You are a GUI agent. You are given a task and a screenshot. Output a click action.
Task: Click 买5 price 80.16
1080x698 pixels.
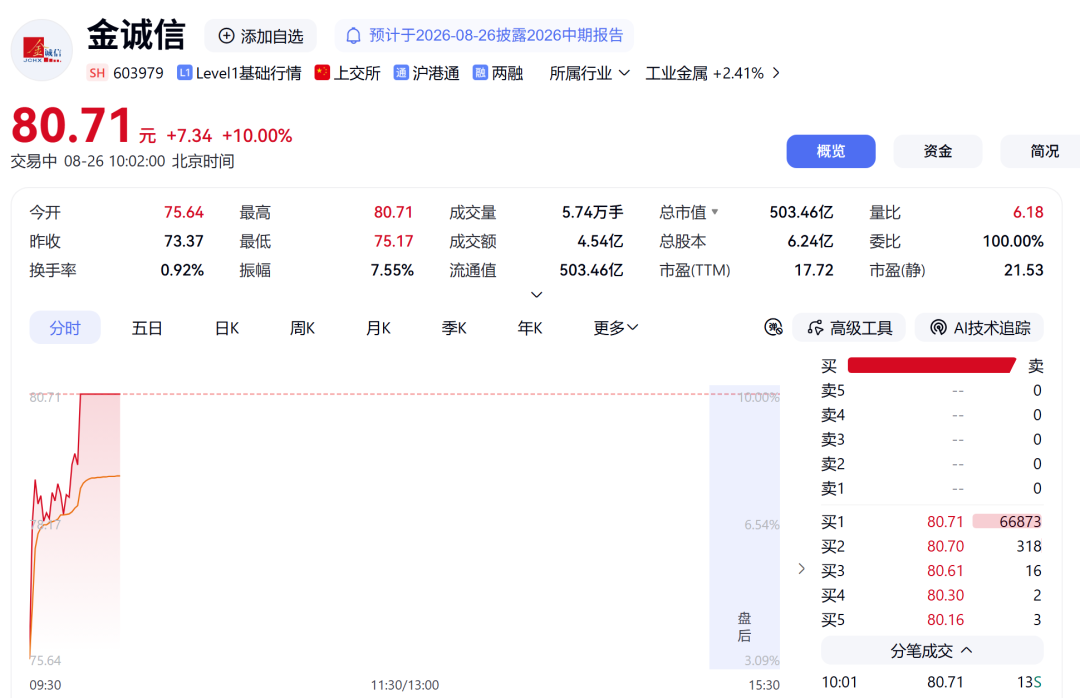(945, 619)
